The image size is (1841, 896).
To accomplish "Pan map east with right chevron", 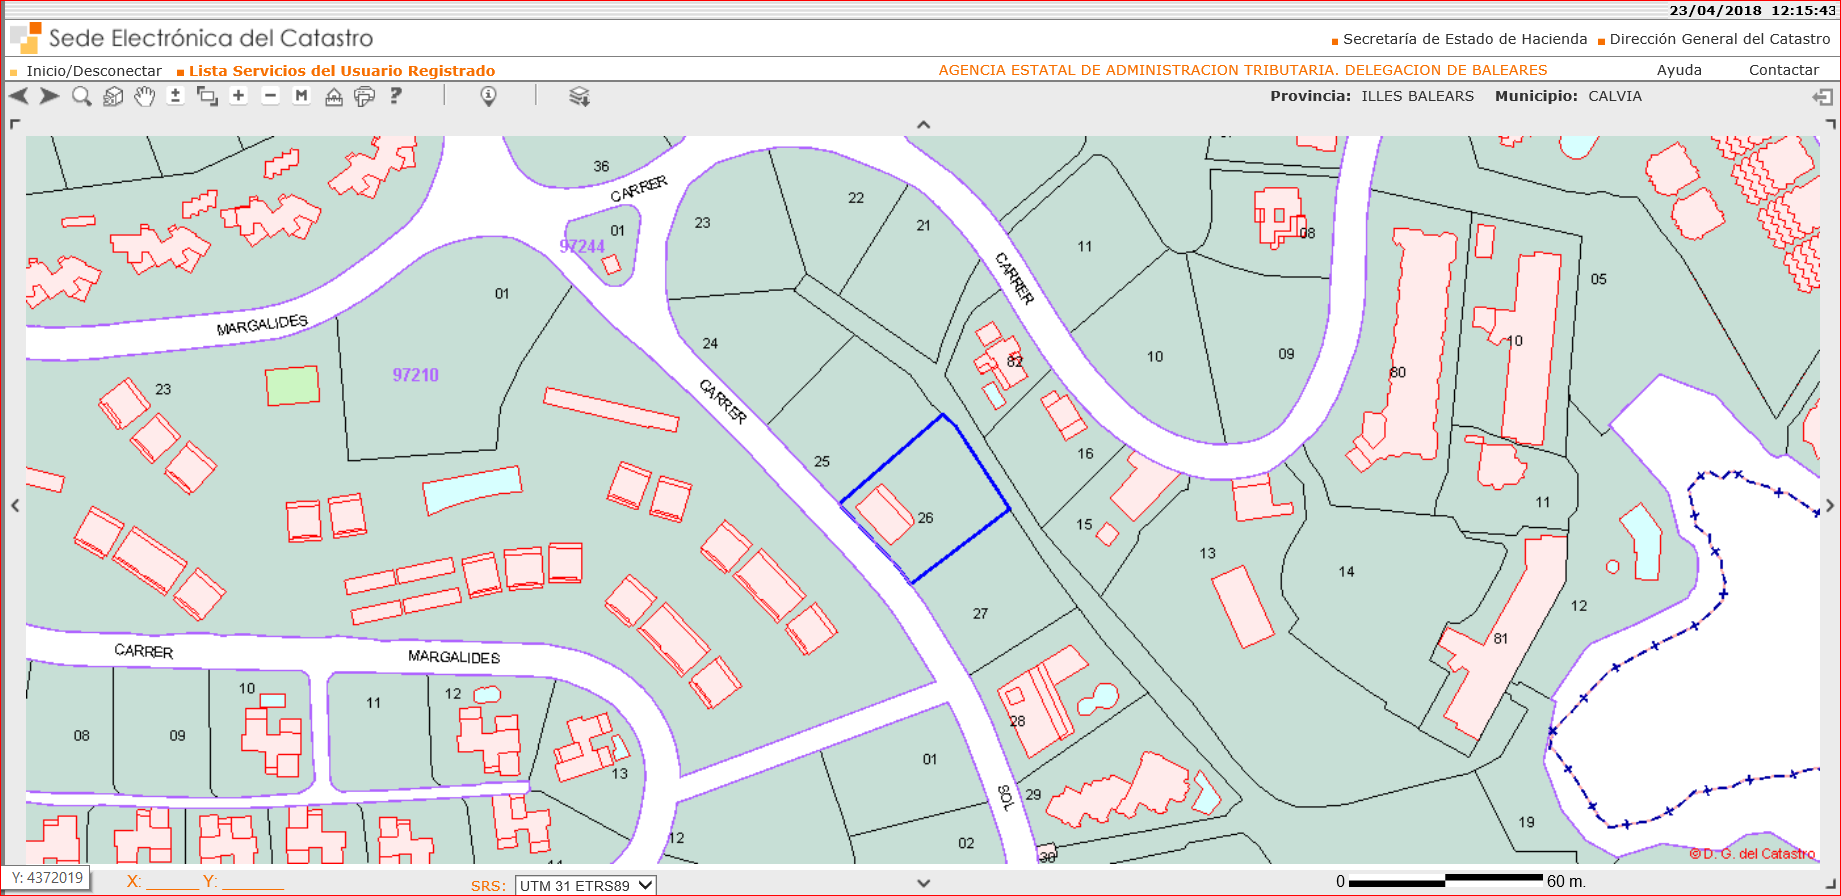I will pos(1829,505).
